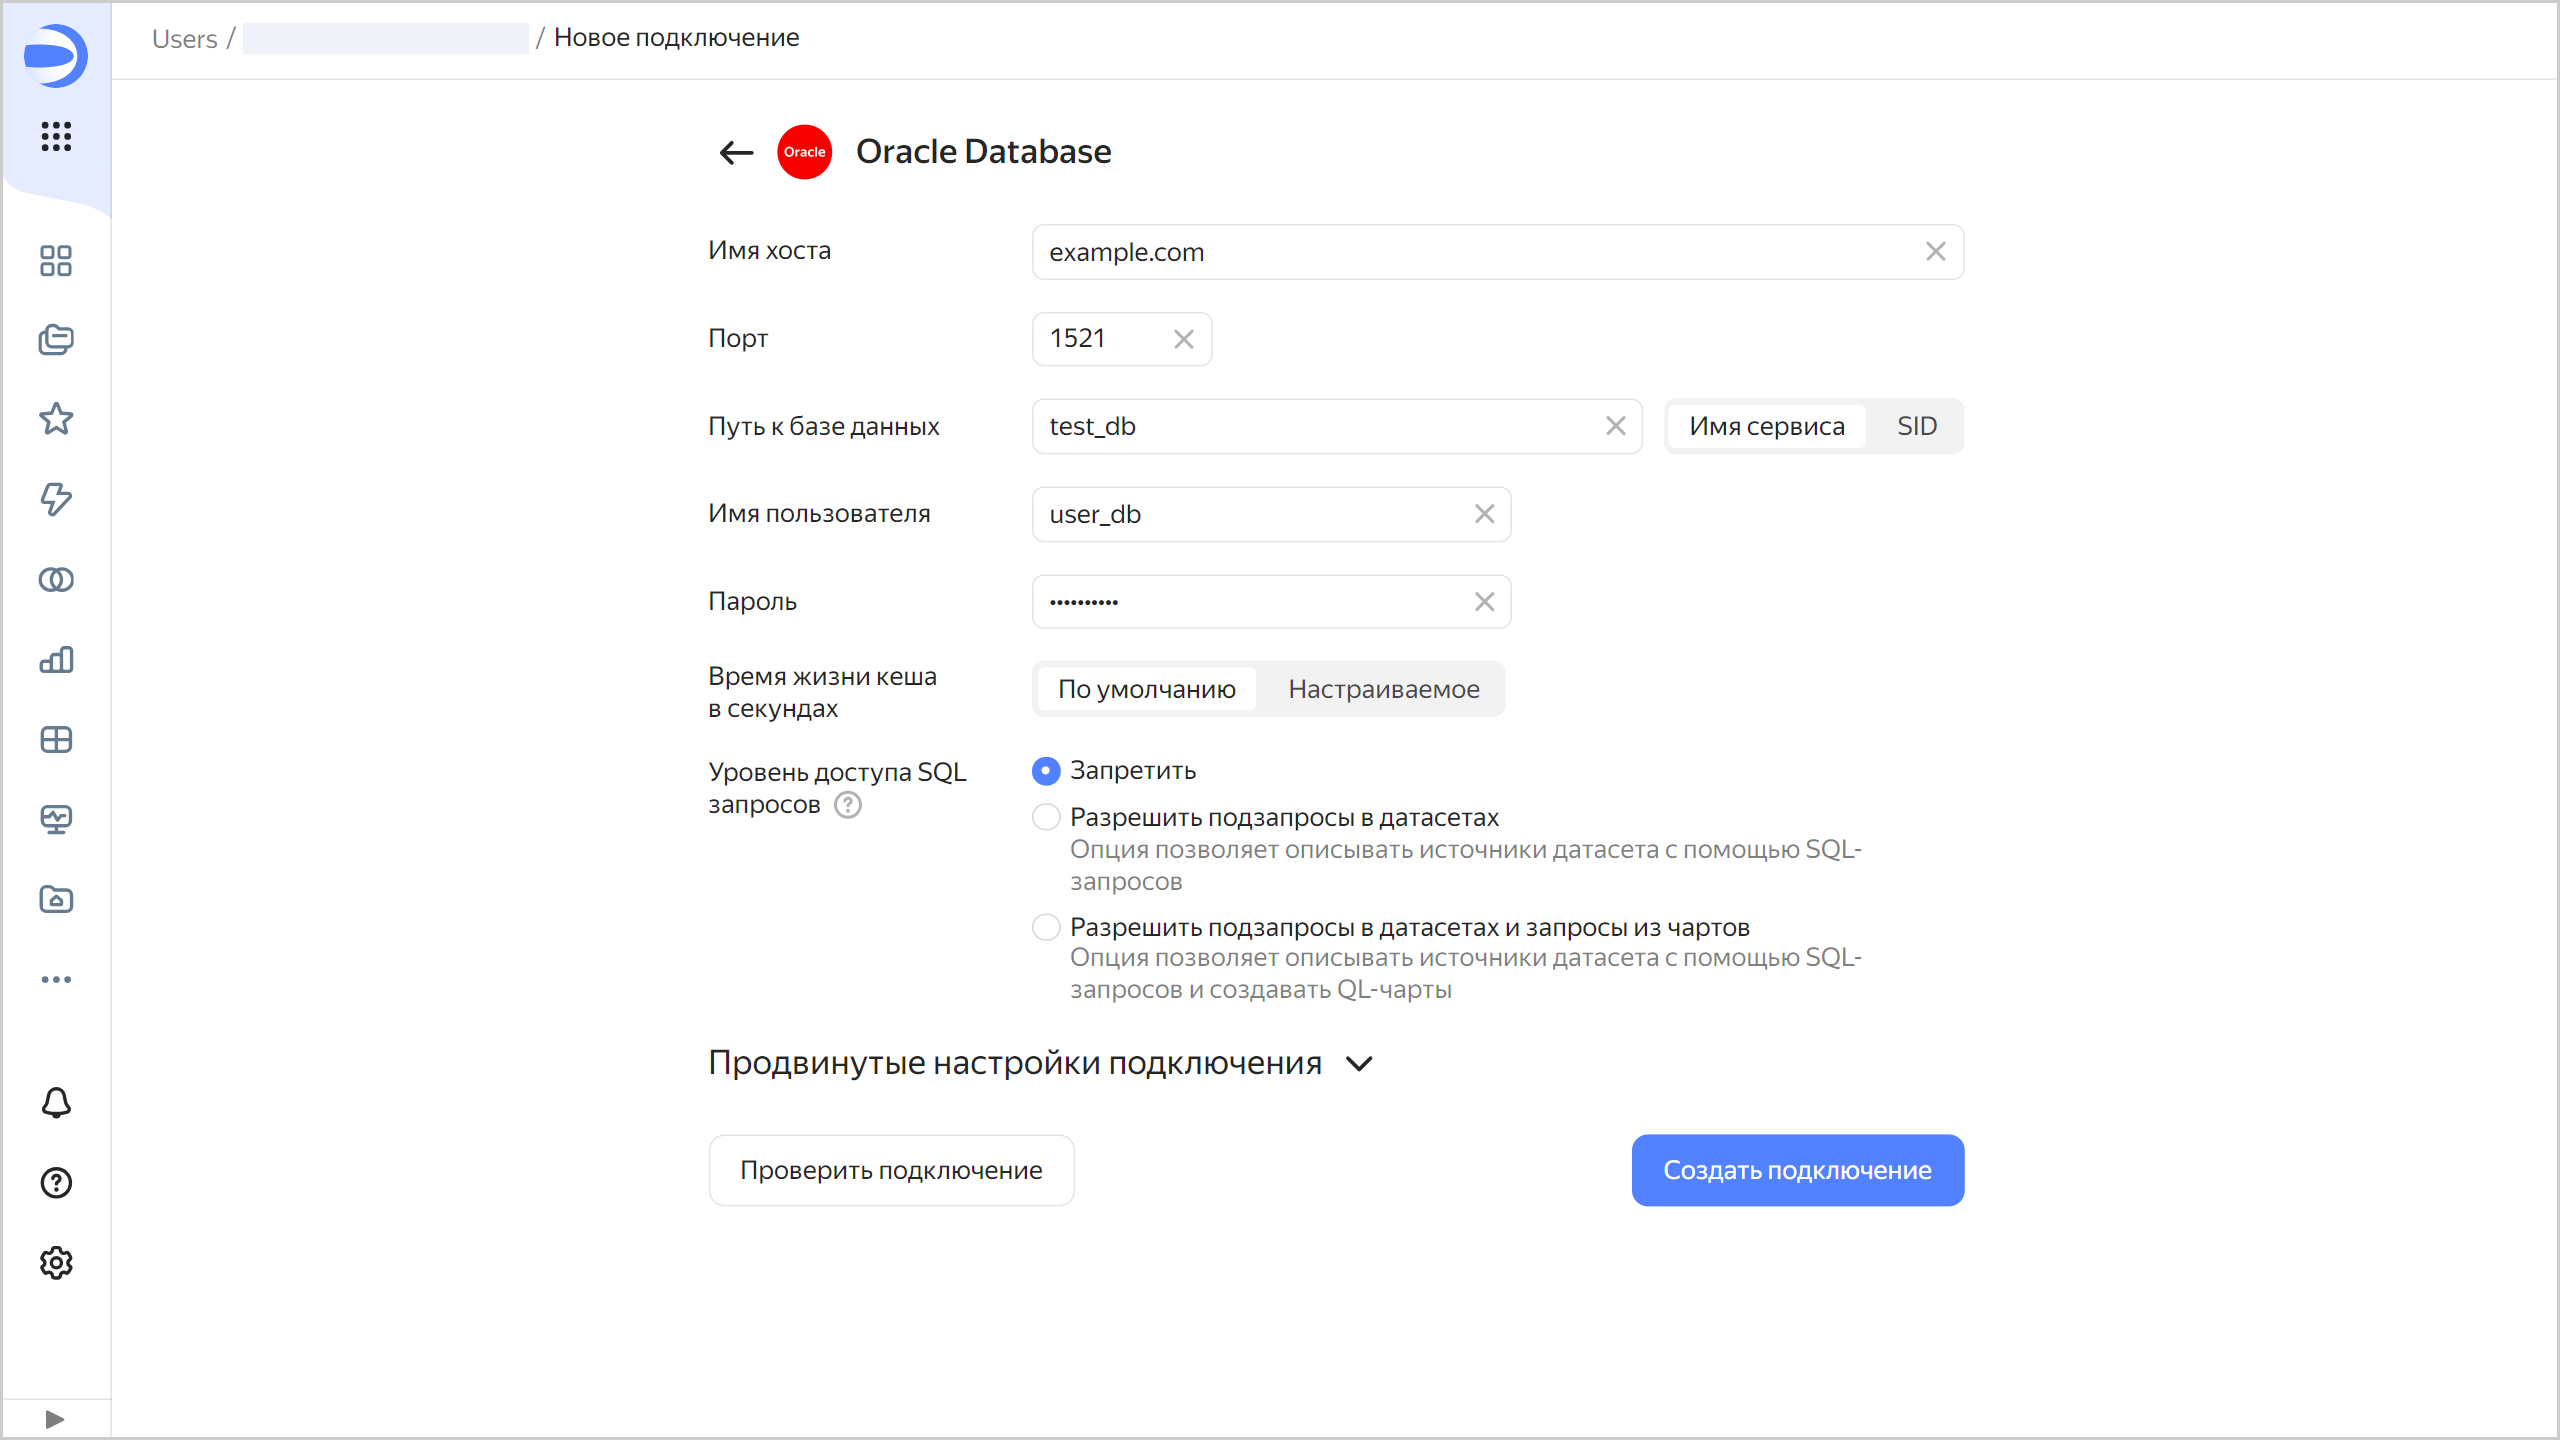Switch cache lifetime to Настраиваемое

click(1383, 689)
